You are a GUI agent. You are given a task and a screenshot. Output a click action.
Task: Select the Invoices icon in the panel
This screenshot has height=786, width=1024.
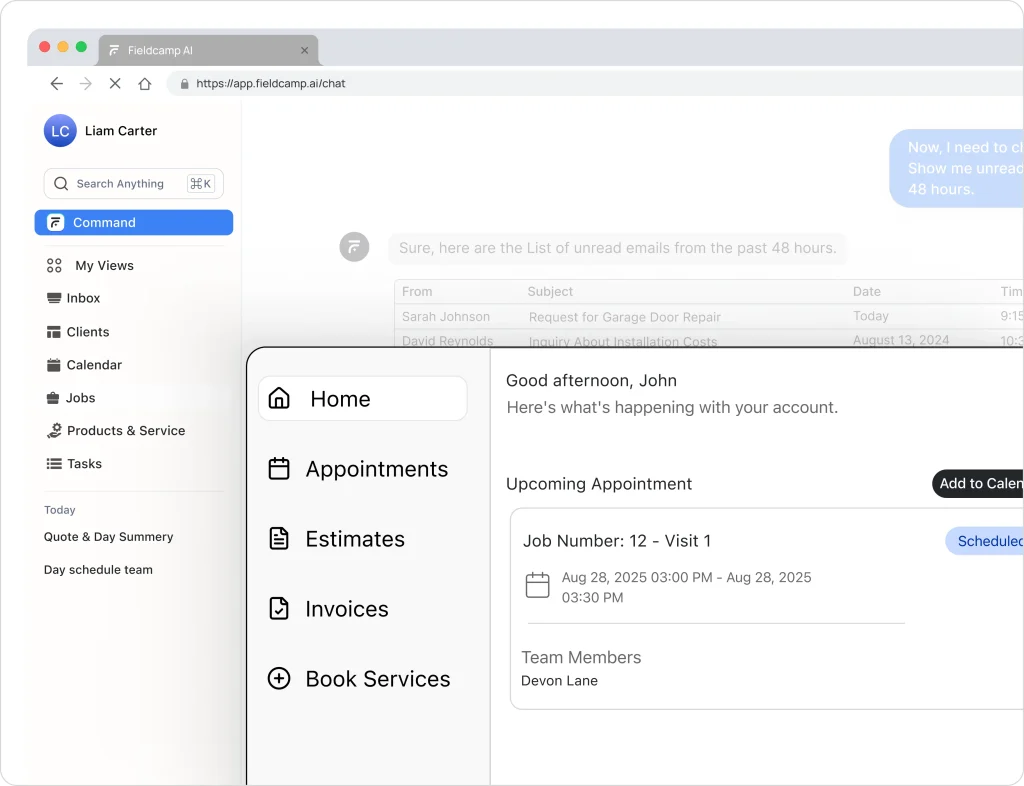[x=278, y=608]
